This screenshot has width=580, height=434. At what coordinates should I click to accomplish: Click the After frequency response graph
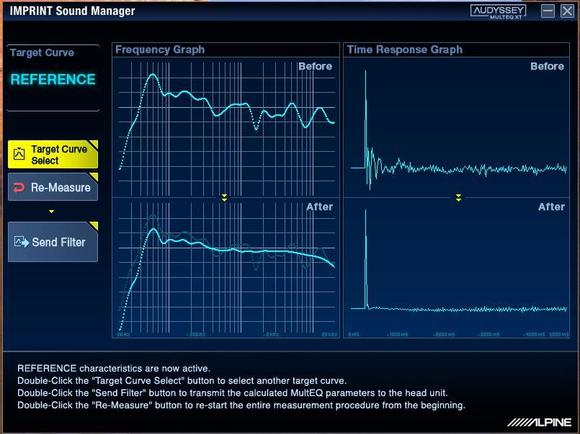coord(226,268)
